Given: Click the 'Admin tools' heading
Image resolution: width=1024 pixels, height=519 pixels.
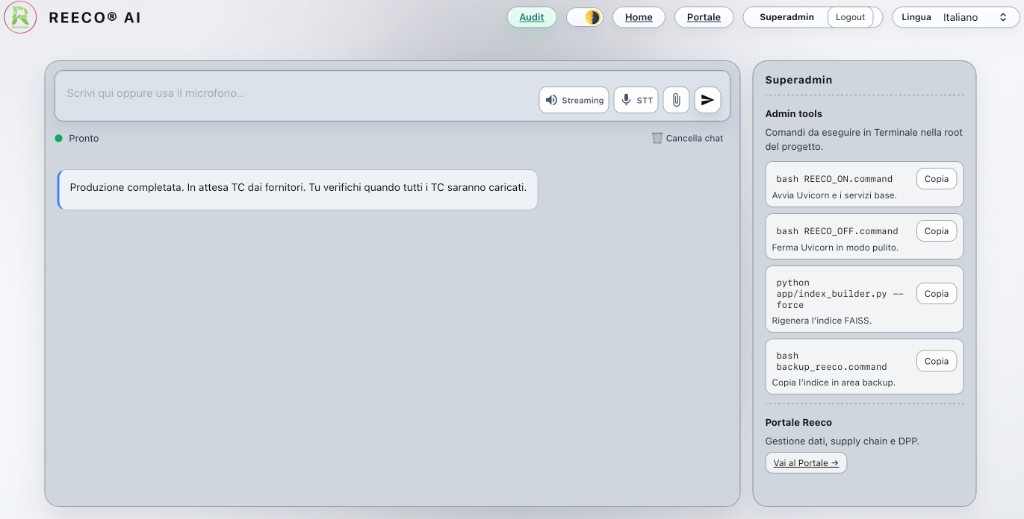Looking at the screenshot, I should click(793, 114).
